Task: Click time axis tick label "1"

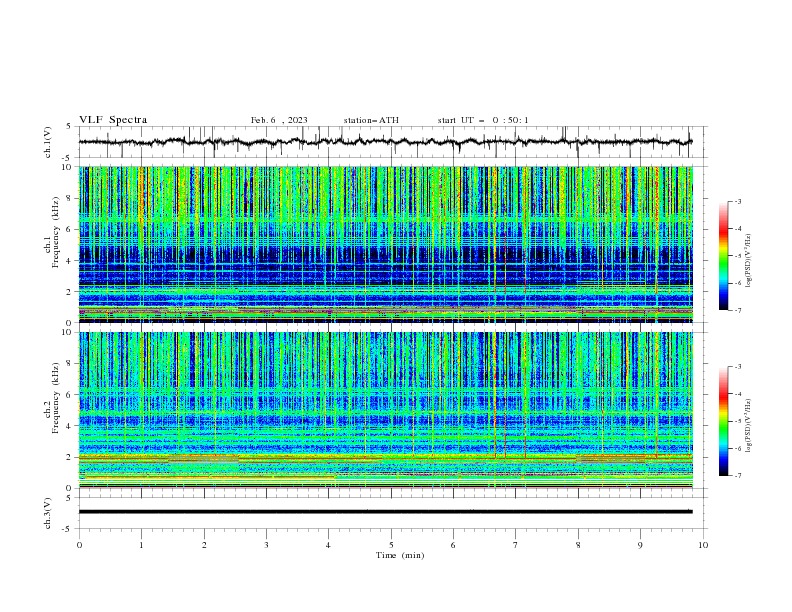Action: 141,545
